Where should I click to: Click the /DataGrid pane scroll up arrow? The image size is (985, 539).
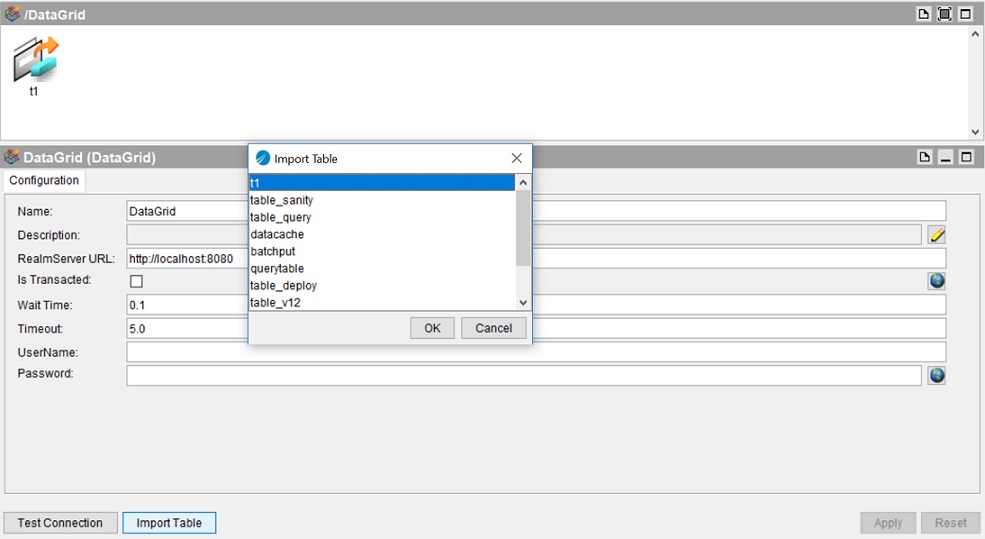(x=975, y=34)
